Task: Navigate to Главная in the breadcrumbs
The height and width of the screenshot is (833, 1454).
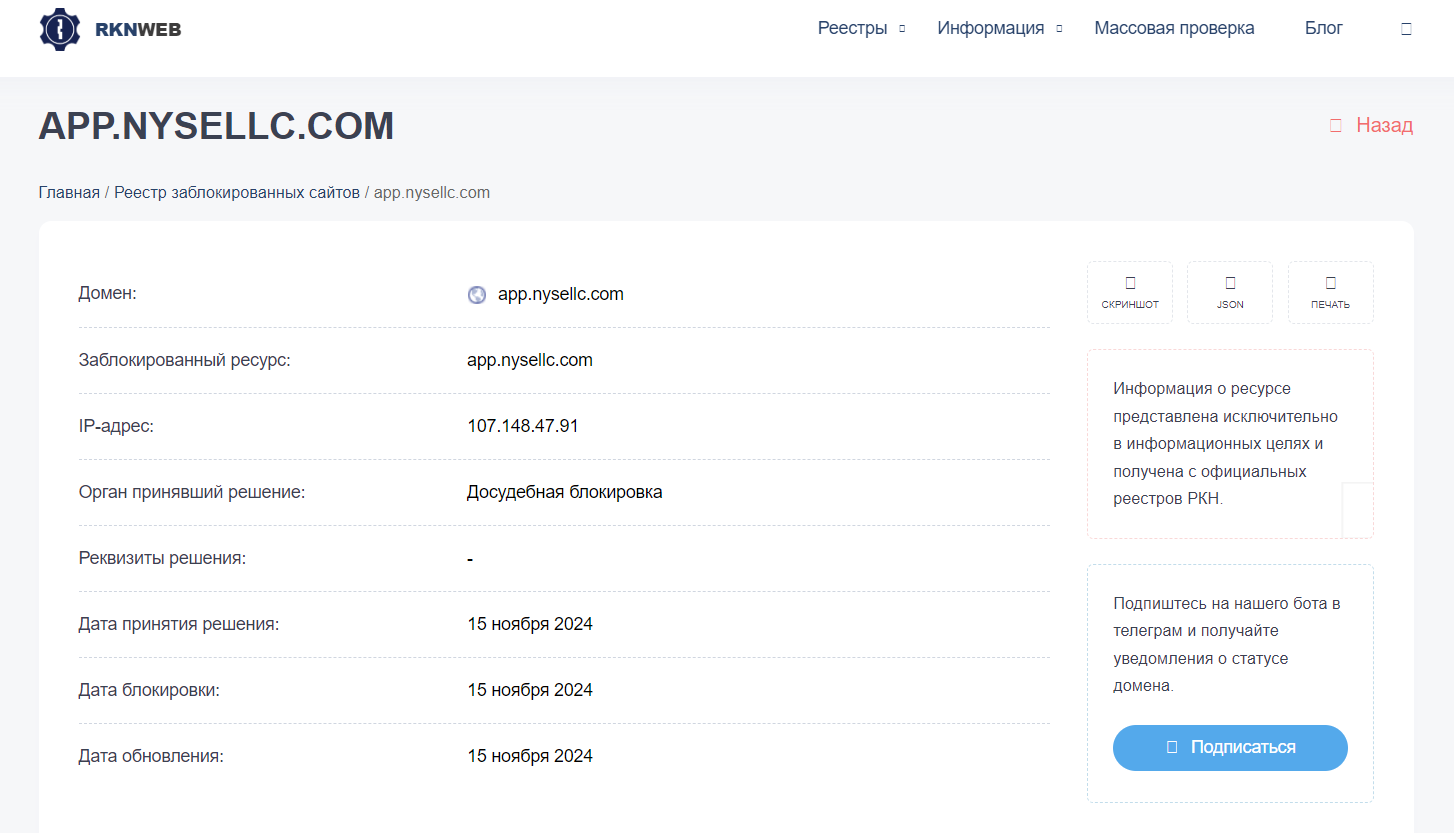Action: (69, 192)
